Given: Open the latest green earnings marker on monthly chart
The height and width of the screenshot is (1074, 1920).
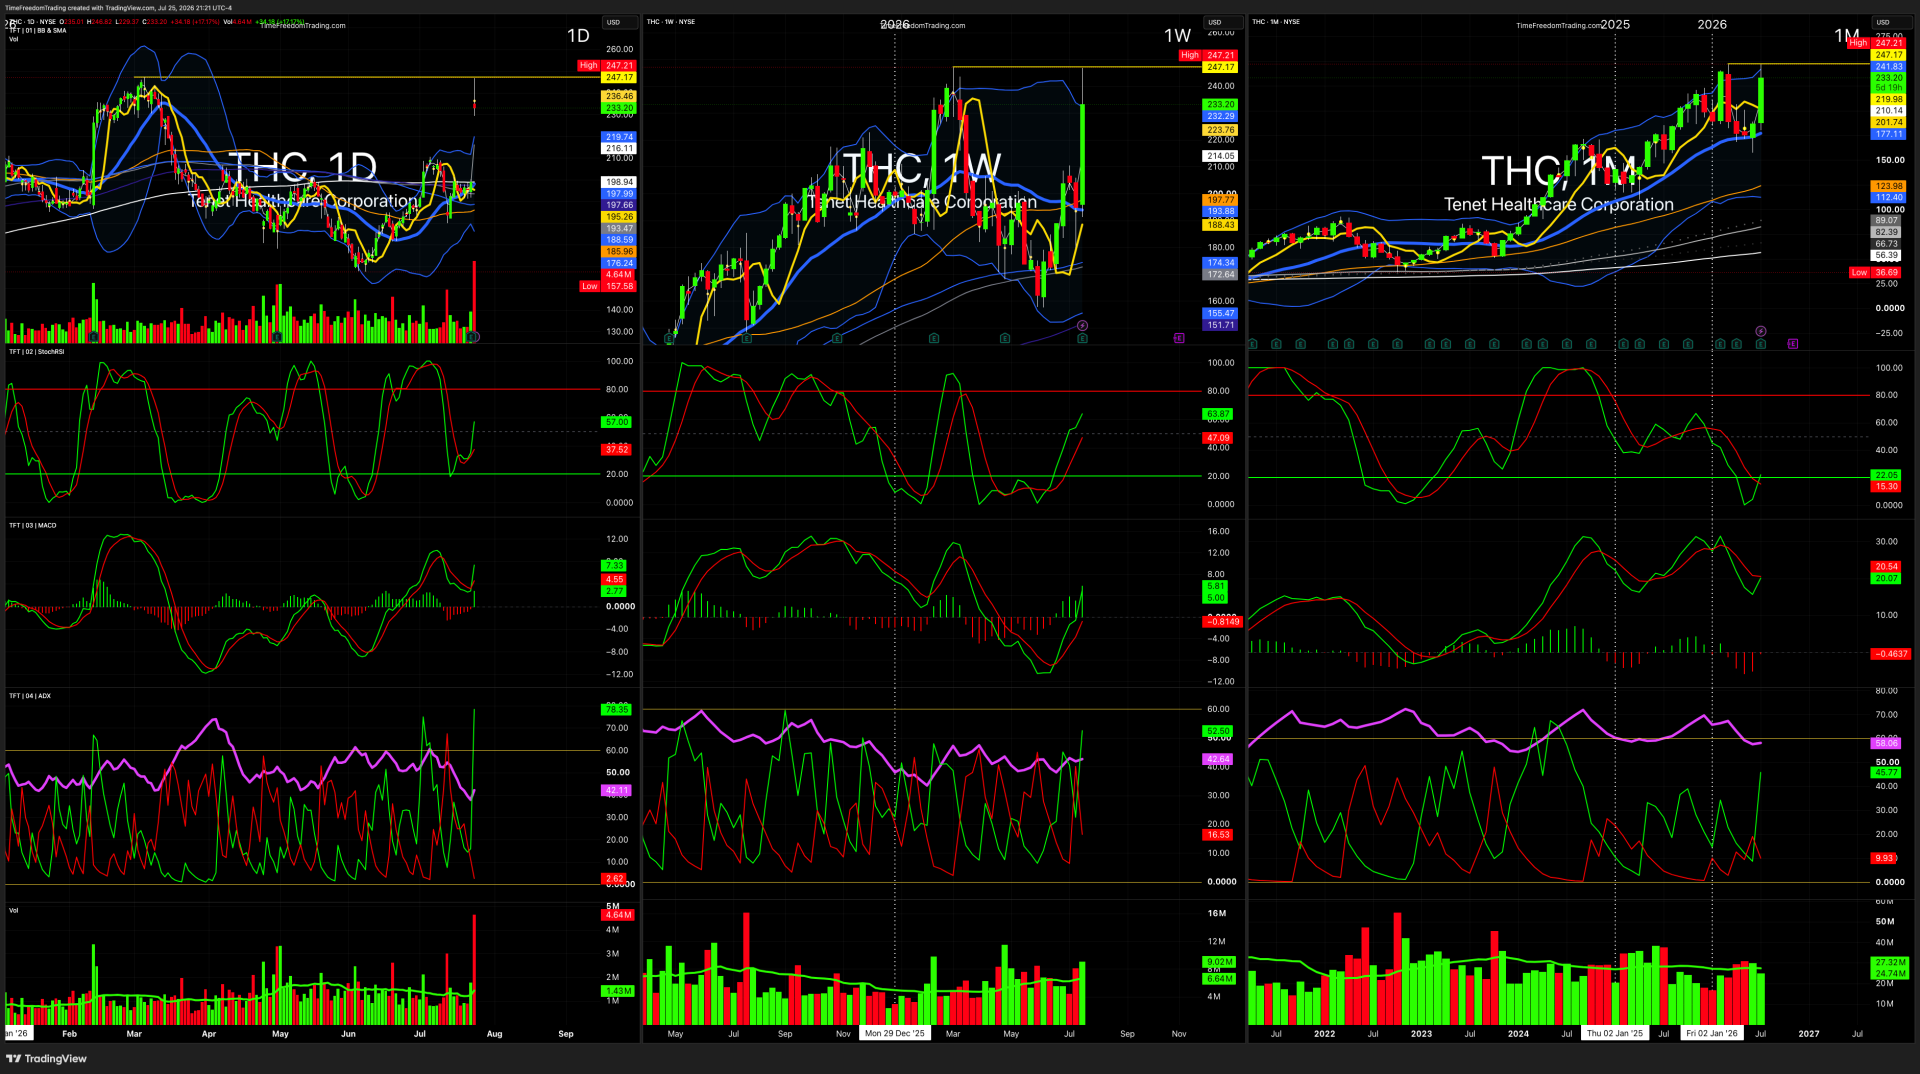Looking at the screenshot, I should point(1761,344).
